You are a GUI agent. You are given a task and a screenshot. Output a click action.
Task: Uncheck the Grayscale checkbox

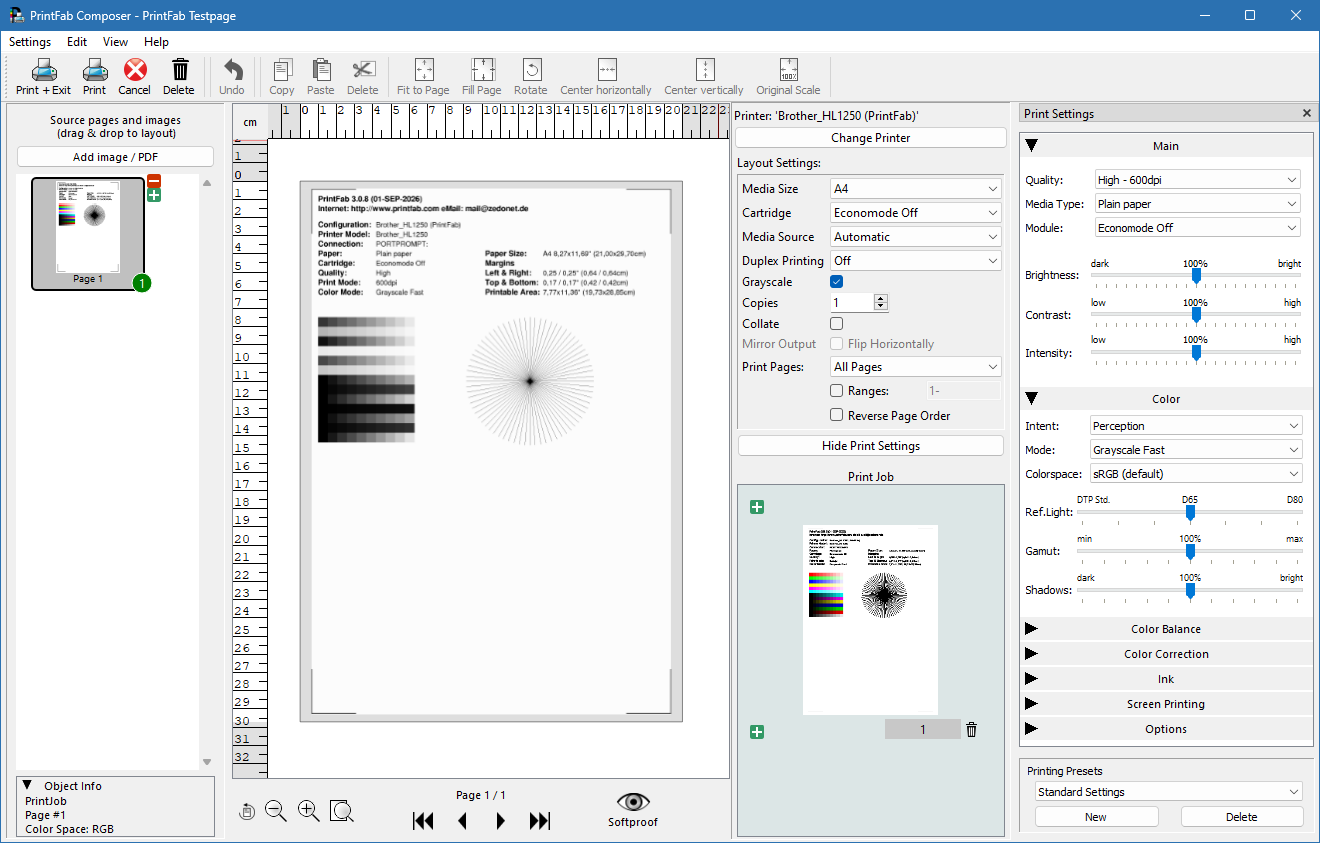(x=837, y=282)
